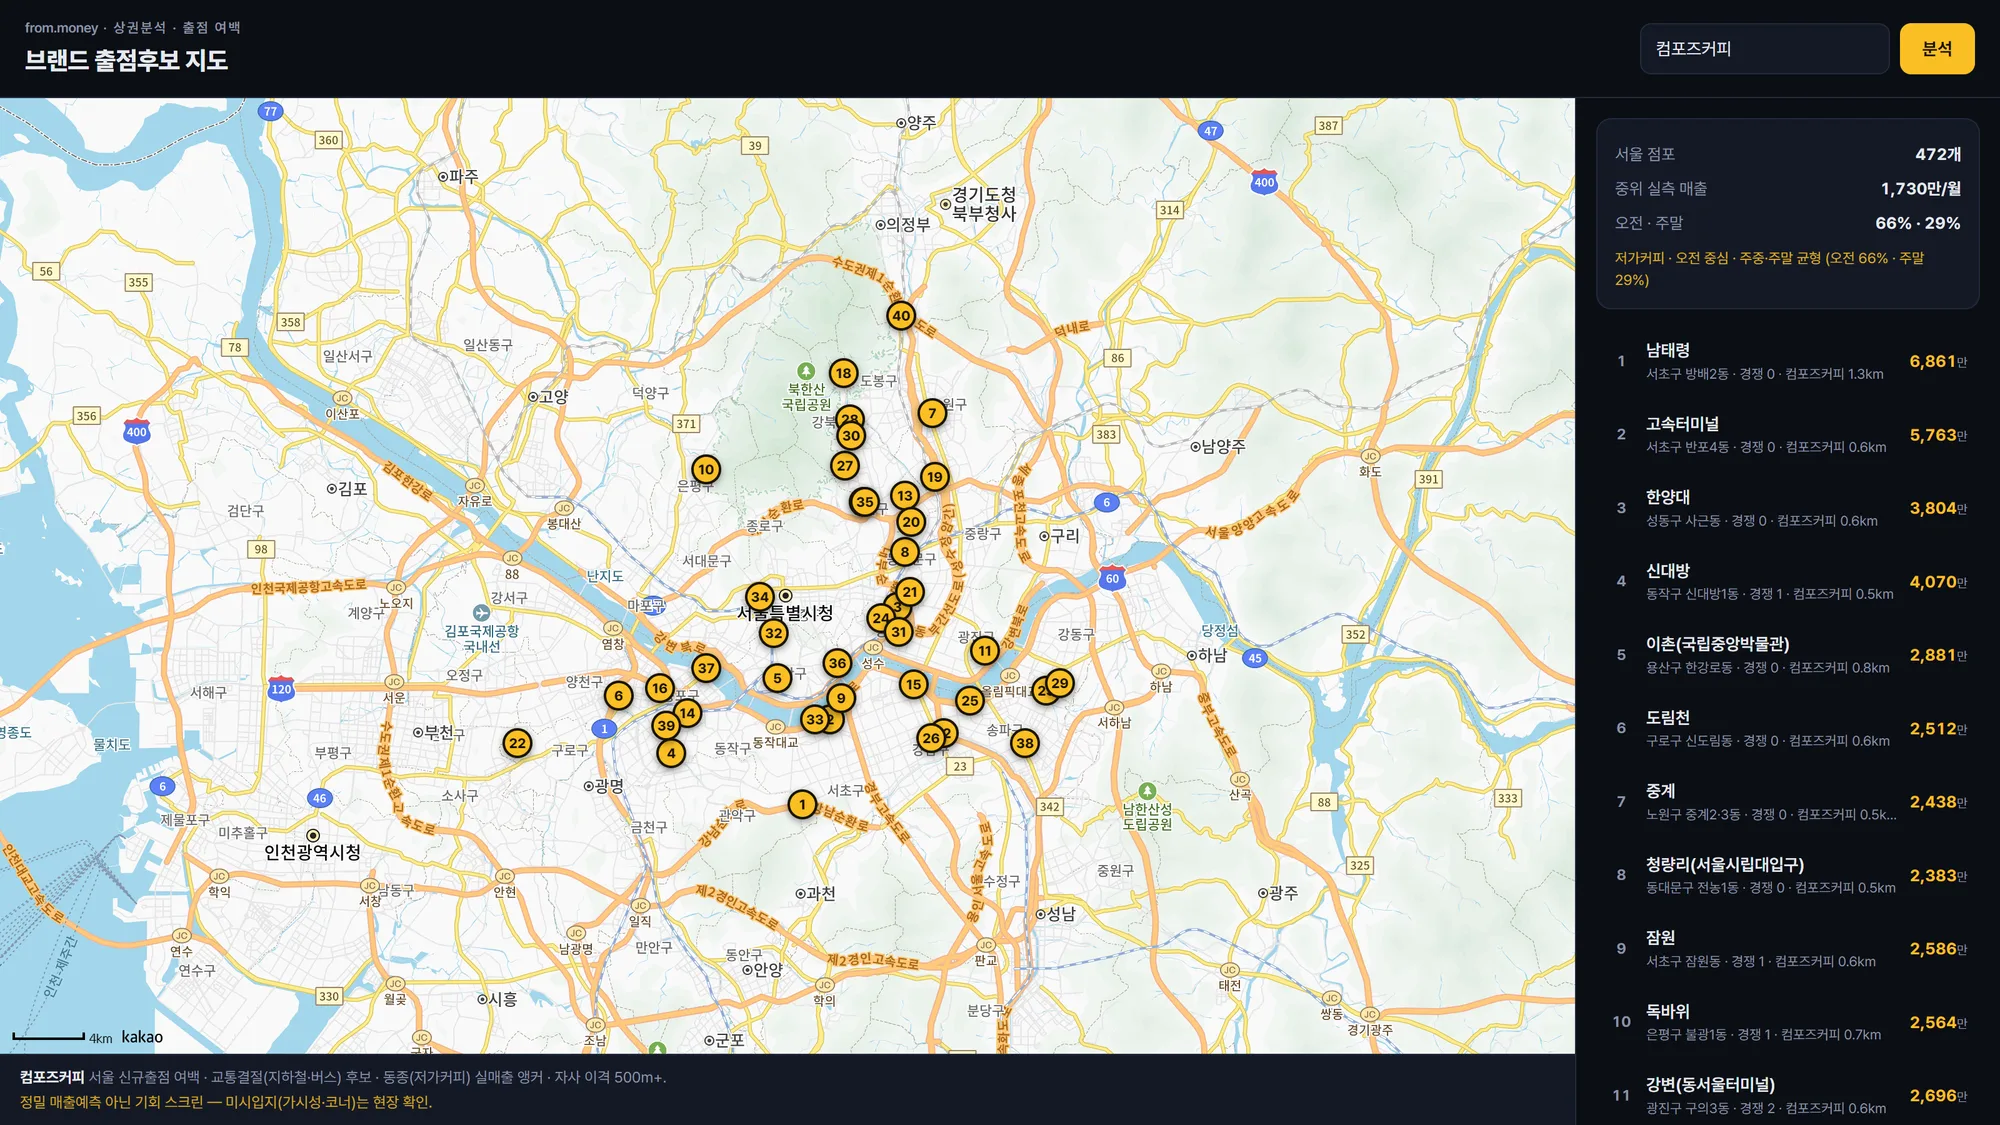
Task: Click map marker number 40
Action: click(901, 316)
